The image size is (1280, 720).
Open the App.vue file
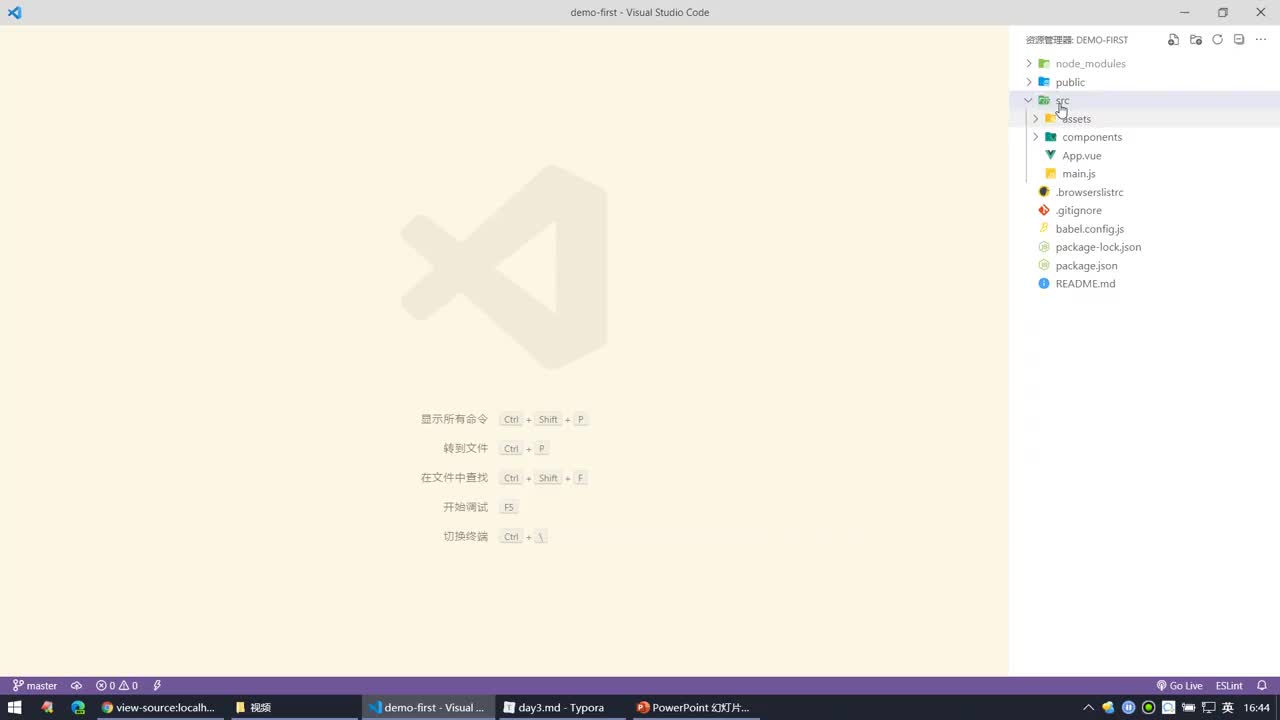(x=1081, y=156)
